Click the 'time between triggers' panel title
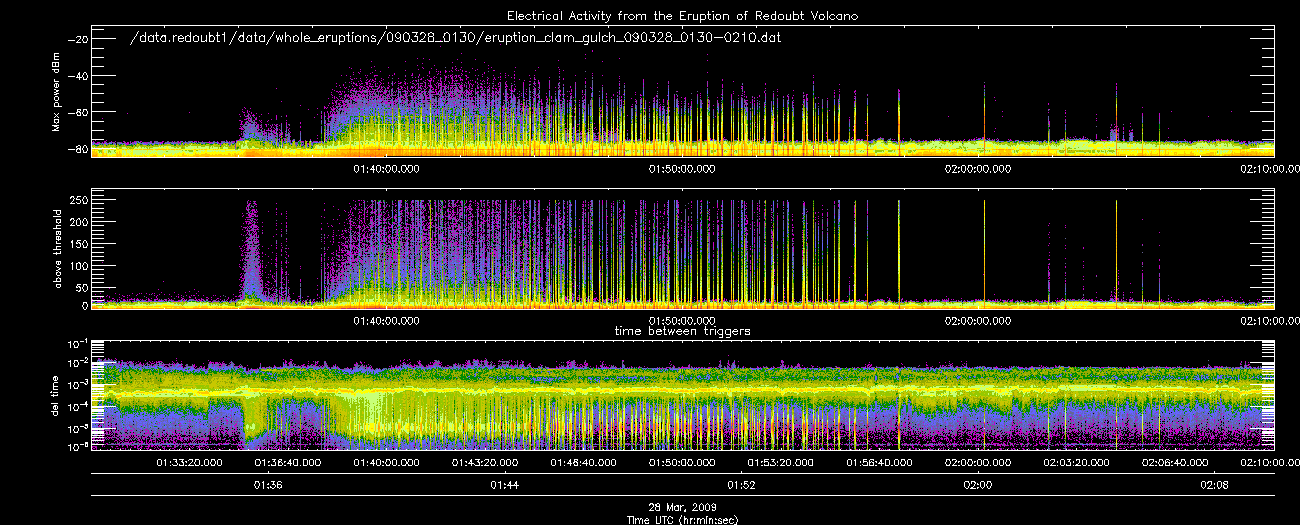 tap(682, 330)
